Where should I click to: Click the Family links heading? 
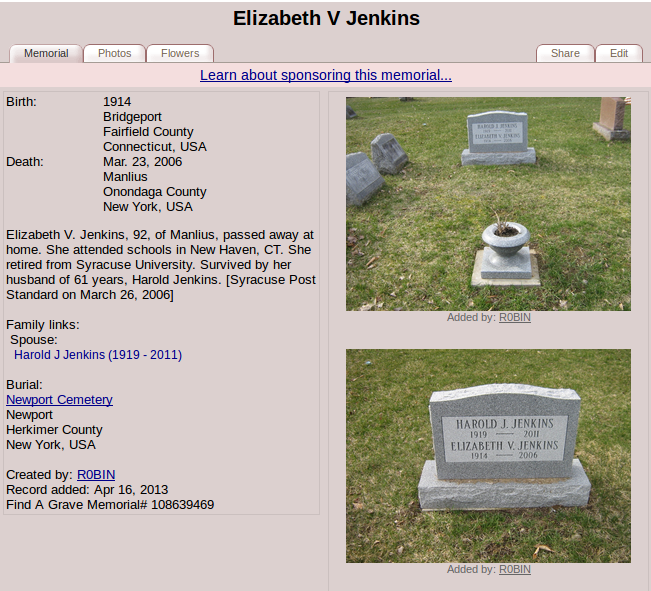(43, 325)
